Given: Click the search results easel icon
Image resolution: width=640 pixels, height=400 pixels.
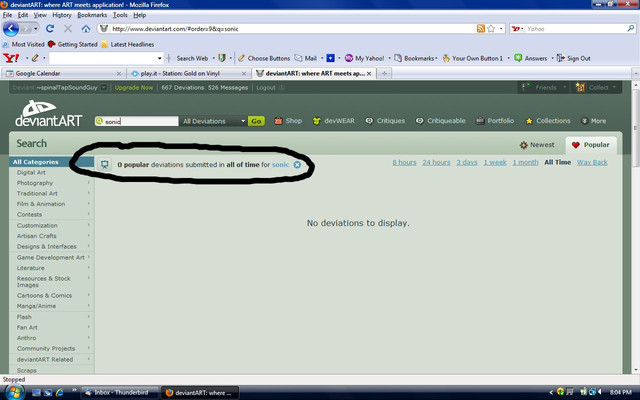Looking at the screenshot, I should pos(105,164).
